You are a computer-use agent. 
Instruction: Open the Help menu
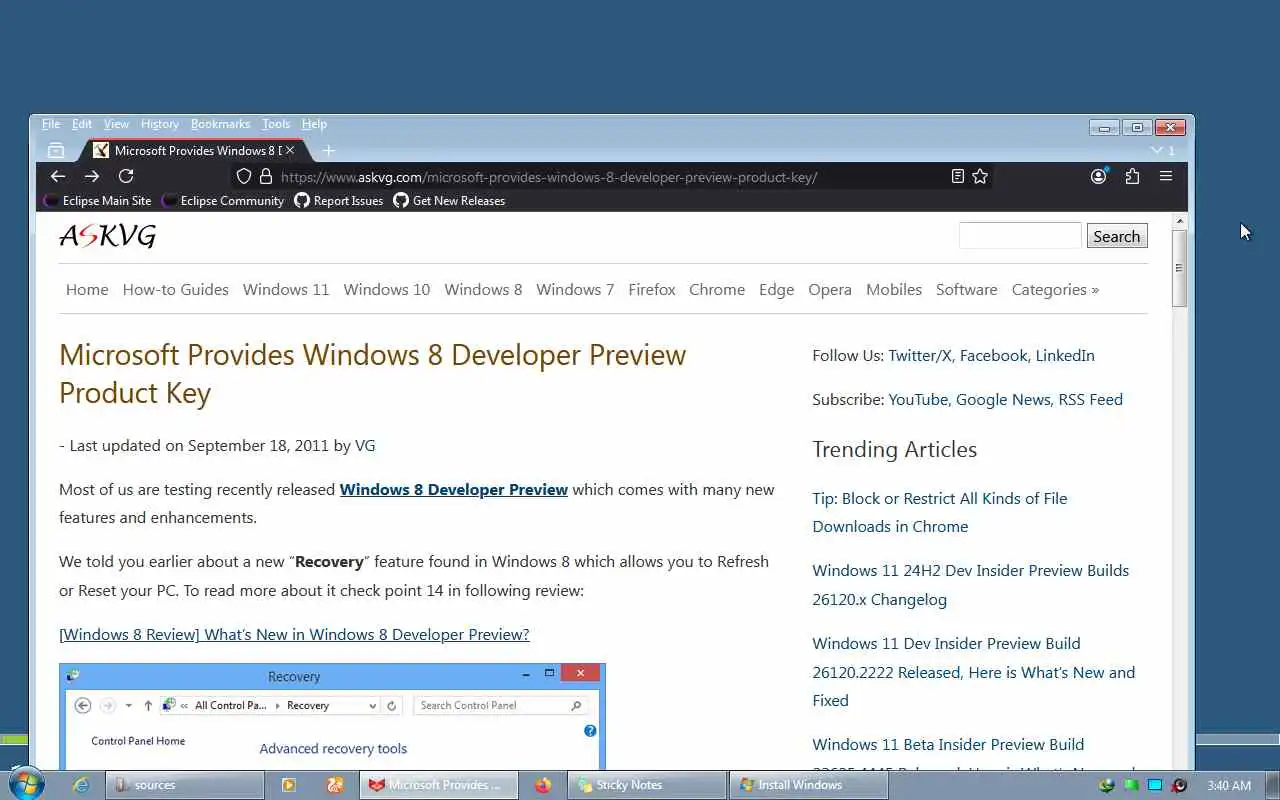[x=314, y=124]
